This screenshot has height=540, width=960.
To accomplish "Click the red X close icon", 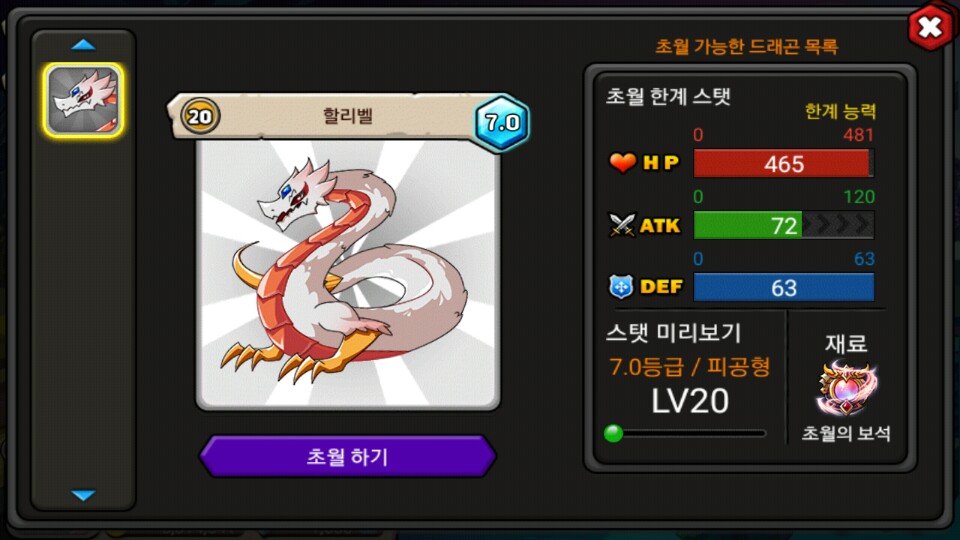I will [930, 28].
